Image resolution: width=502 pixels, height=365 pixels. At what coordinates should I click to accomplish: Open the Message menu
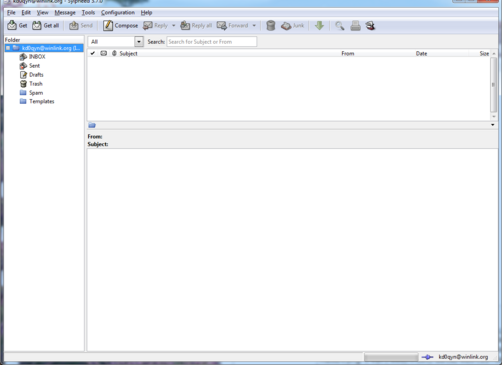pos(65,13)
